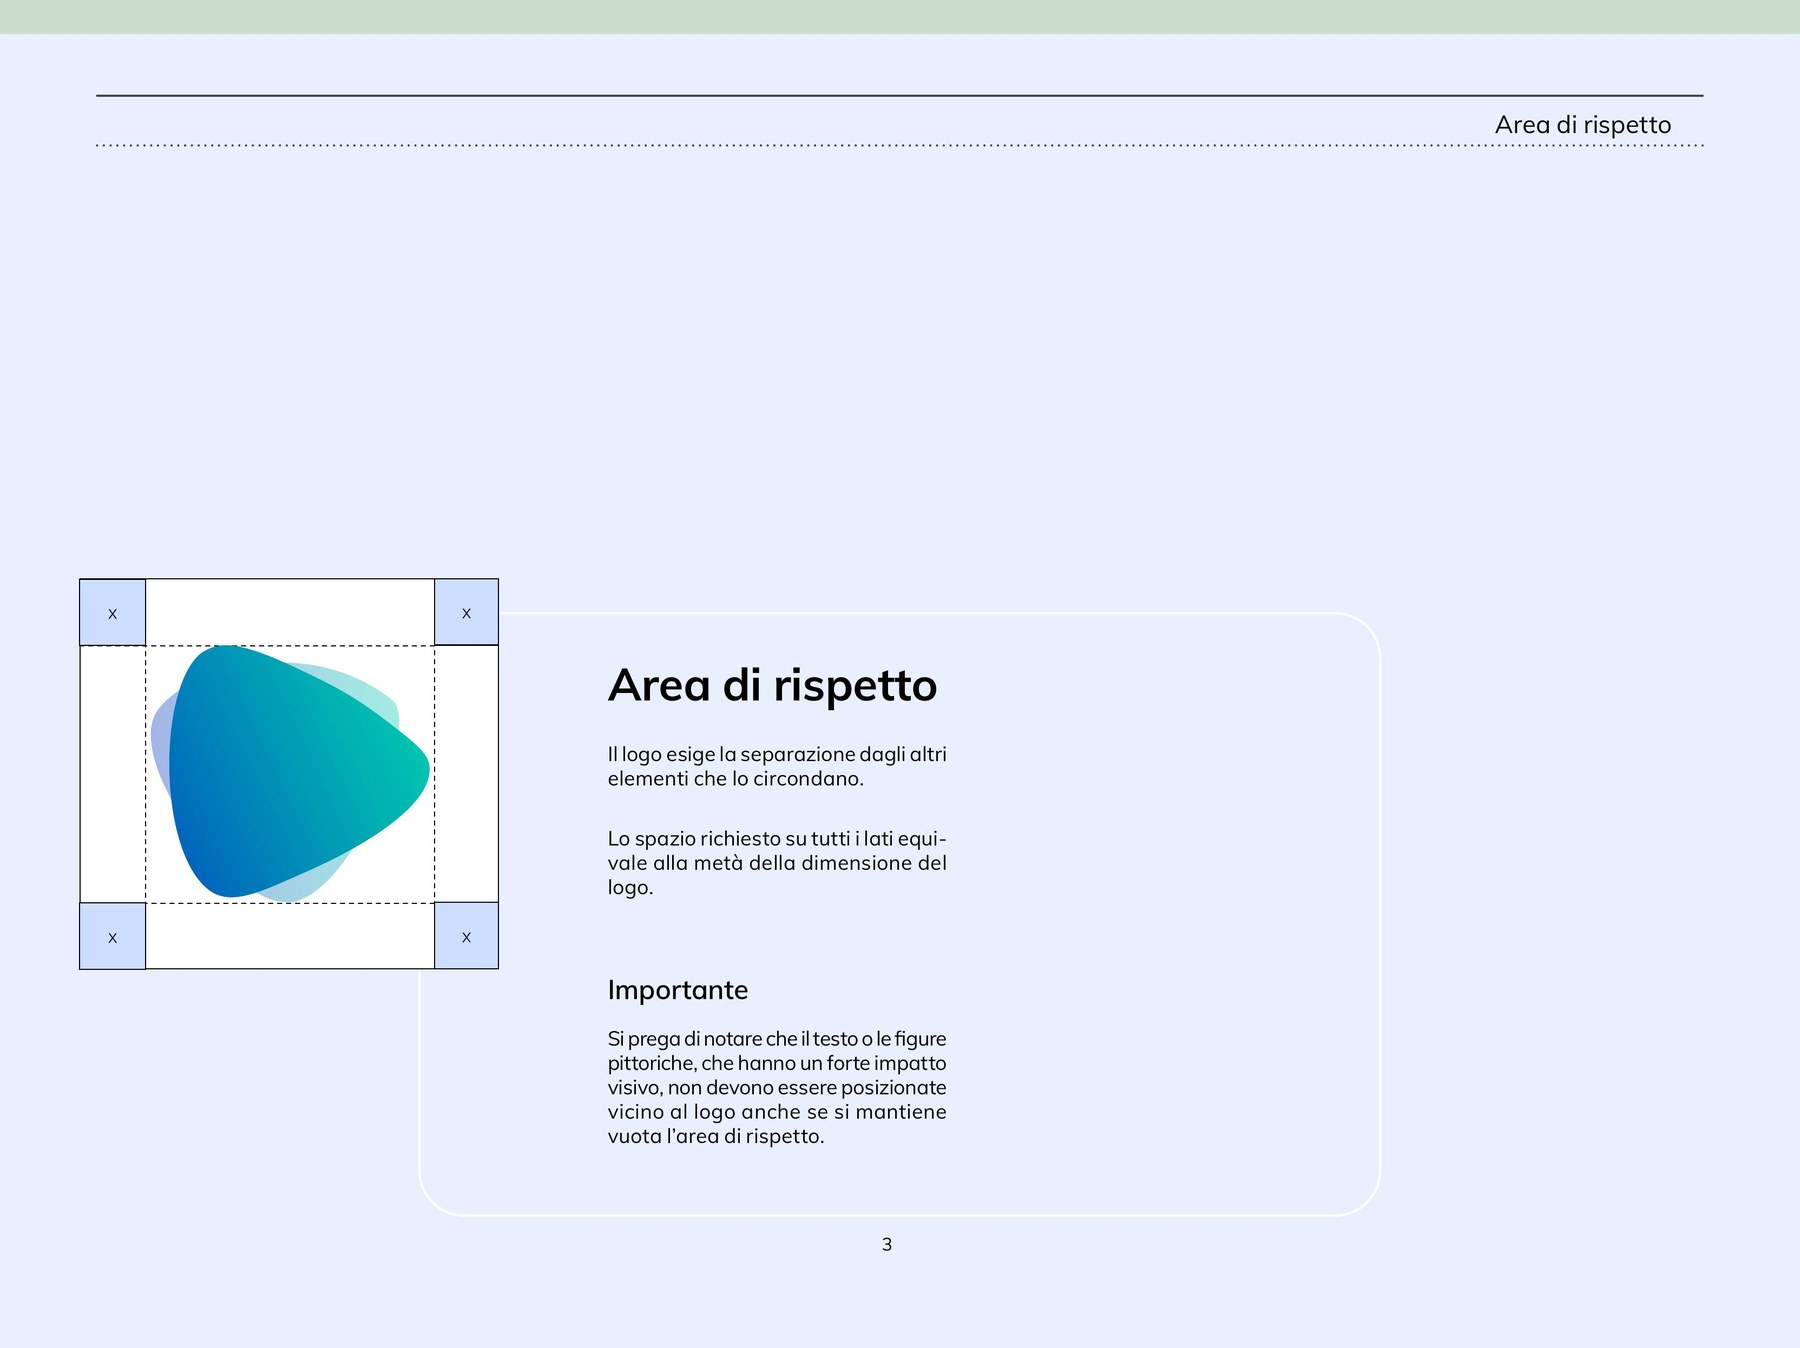Click the 'Importante' subheading
This screenshot has height=1348, width=1800.
(x=678, y=990)
